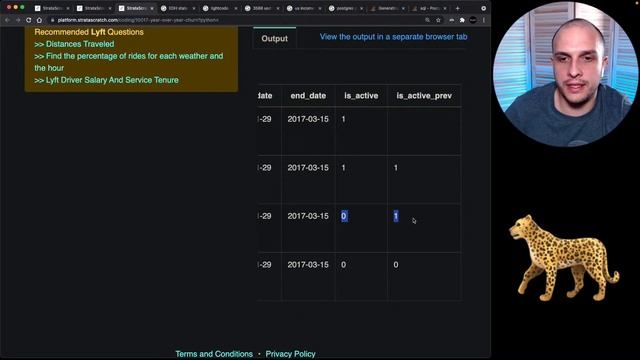Close the active StrataScratch tab

click(152, 8)
